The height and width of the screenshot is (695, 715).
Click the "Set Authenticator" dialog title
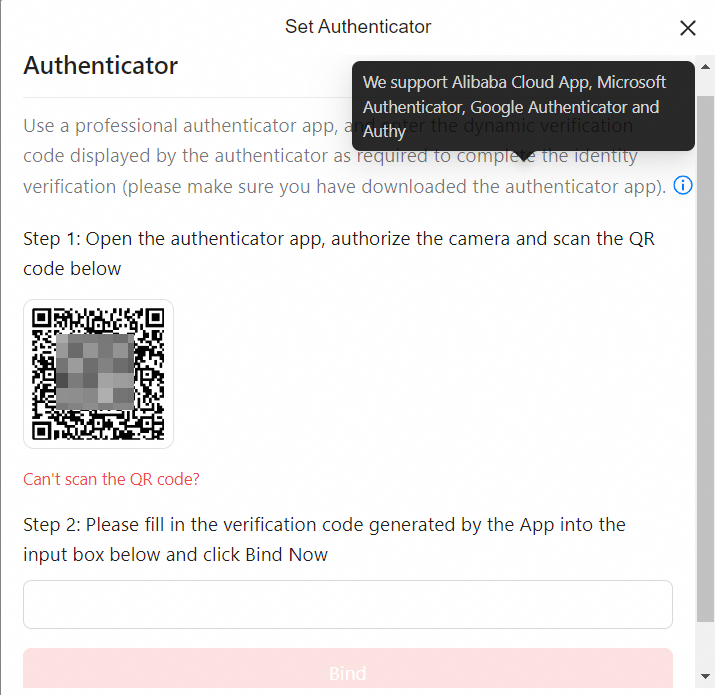tap(358, 26)
